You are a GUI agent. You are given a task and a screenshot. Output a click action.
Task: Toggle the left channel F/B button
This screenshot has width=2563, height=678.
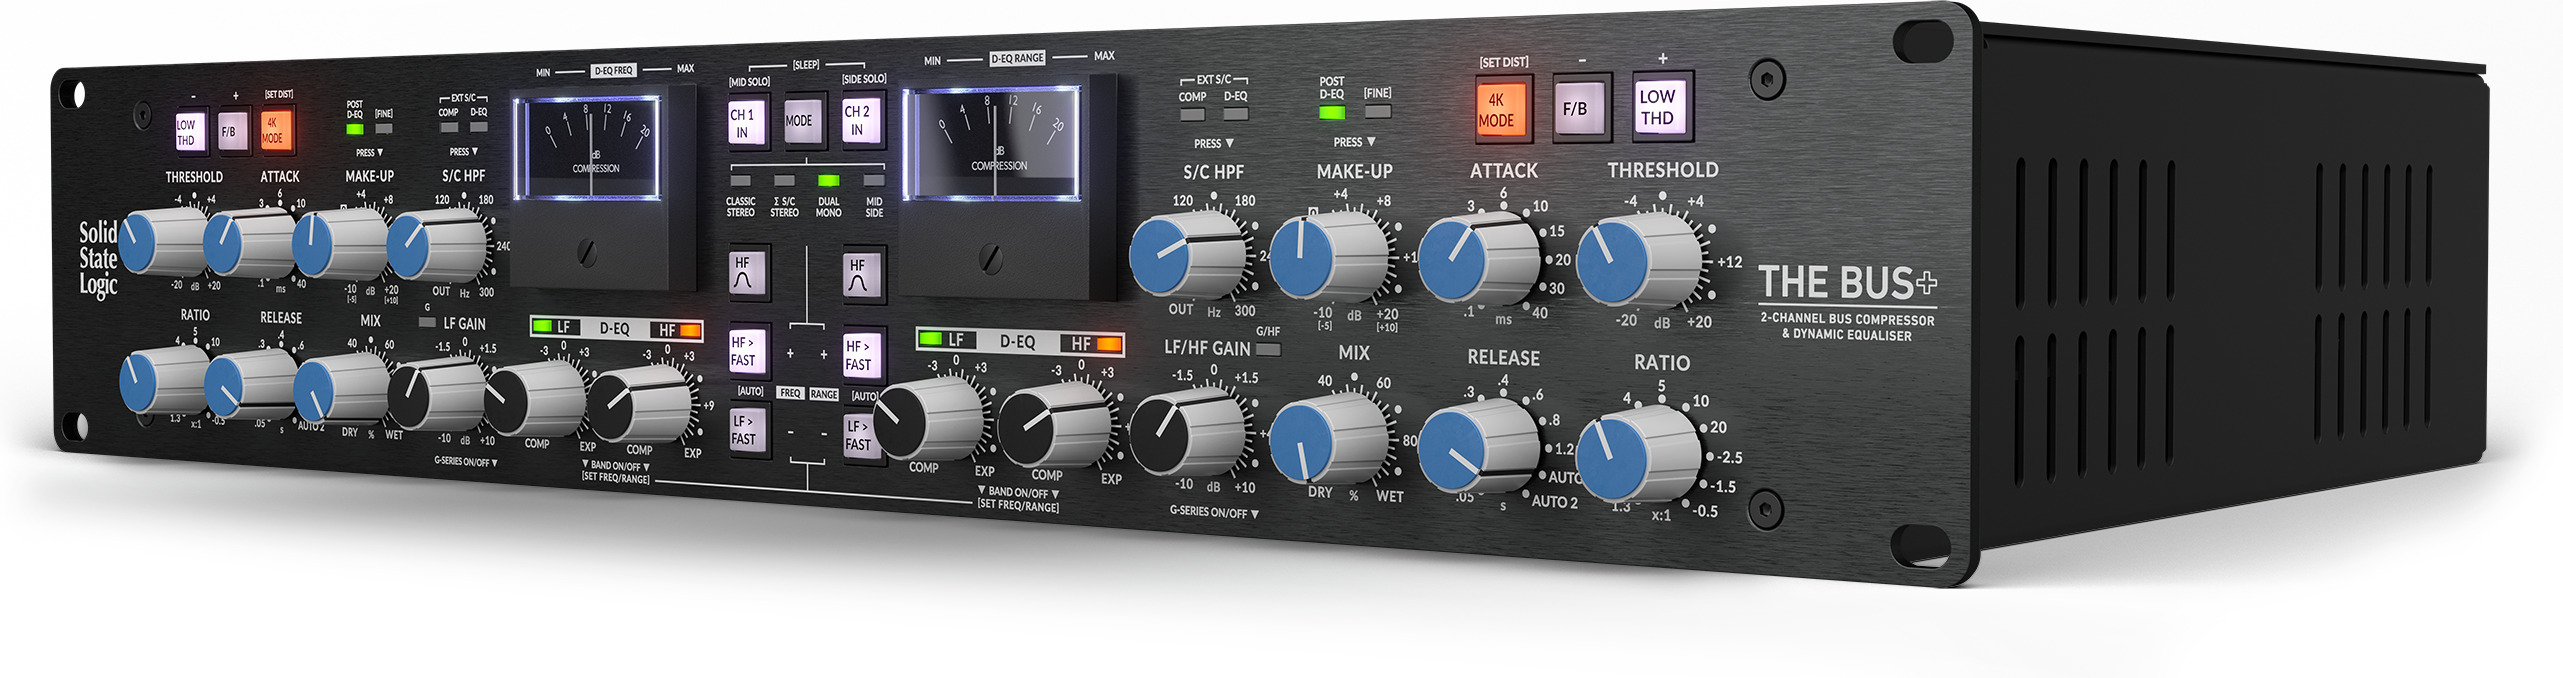pyautogui.click(x=231, y=131)
